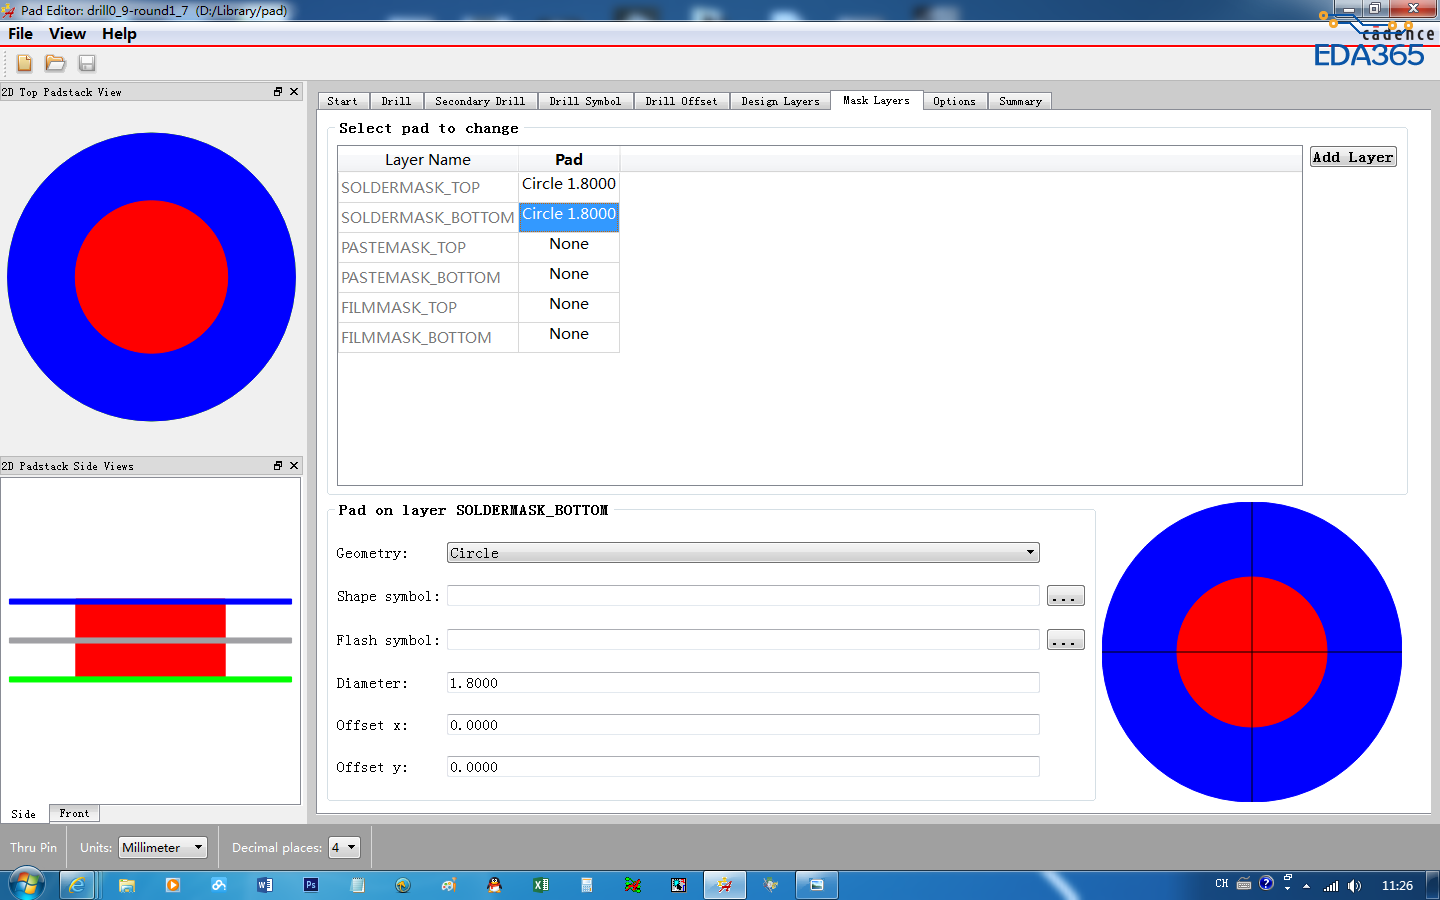Viewport: 1440px width, 900px height.
Task: Open the Help menu
Action: point(119,33)
